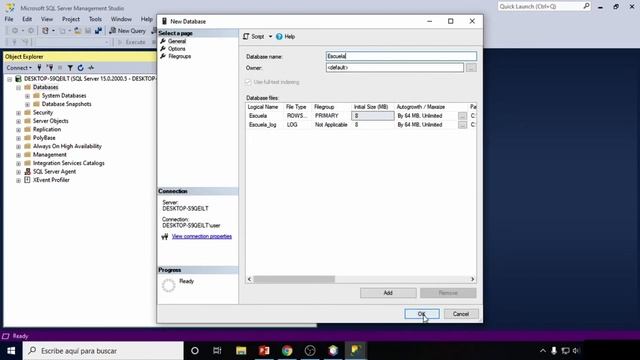Click the horizontal scrollbar in files grid

point(294,279)
